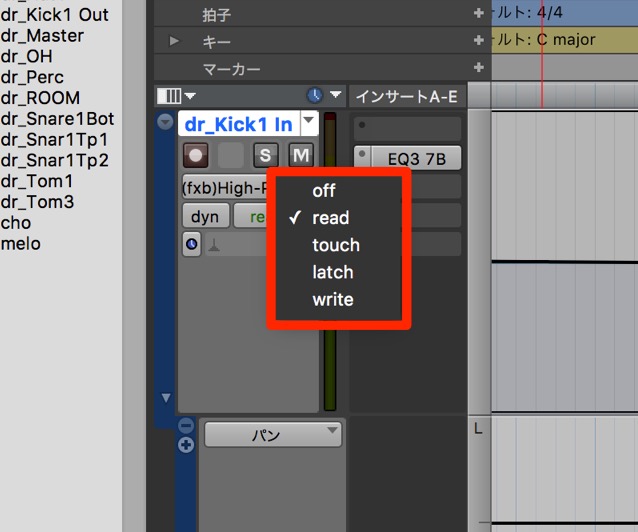Screen dimensions: 638x532
Task: Select melo in the track list
Action: [20, 244]
